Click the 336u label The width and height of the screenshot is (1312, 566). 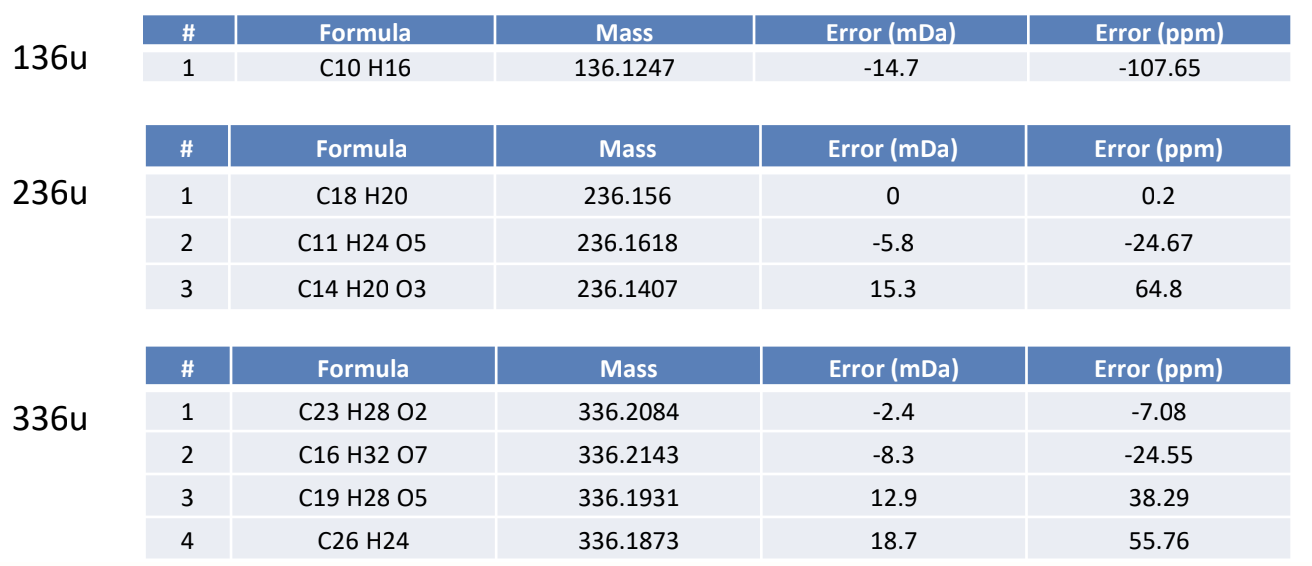50,417
